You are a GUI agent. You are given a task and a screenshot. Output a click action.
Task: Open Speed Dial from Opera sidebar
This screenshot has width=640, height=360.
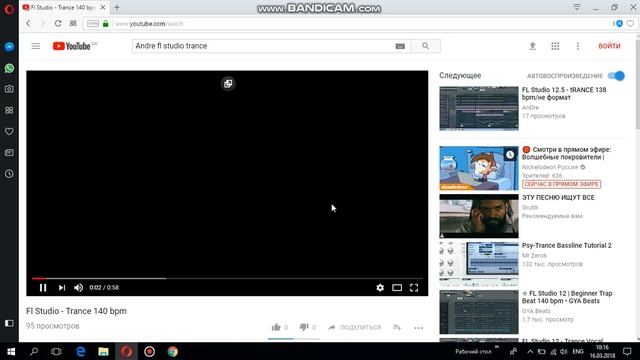point(9,110)
